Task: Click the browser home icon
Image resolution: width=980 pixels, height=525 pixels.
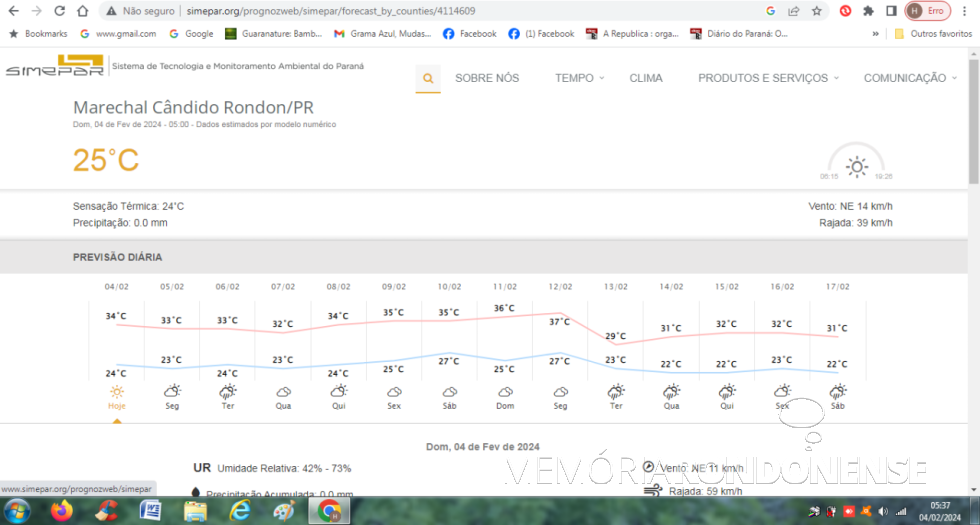Action: 83,11
